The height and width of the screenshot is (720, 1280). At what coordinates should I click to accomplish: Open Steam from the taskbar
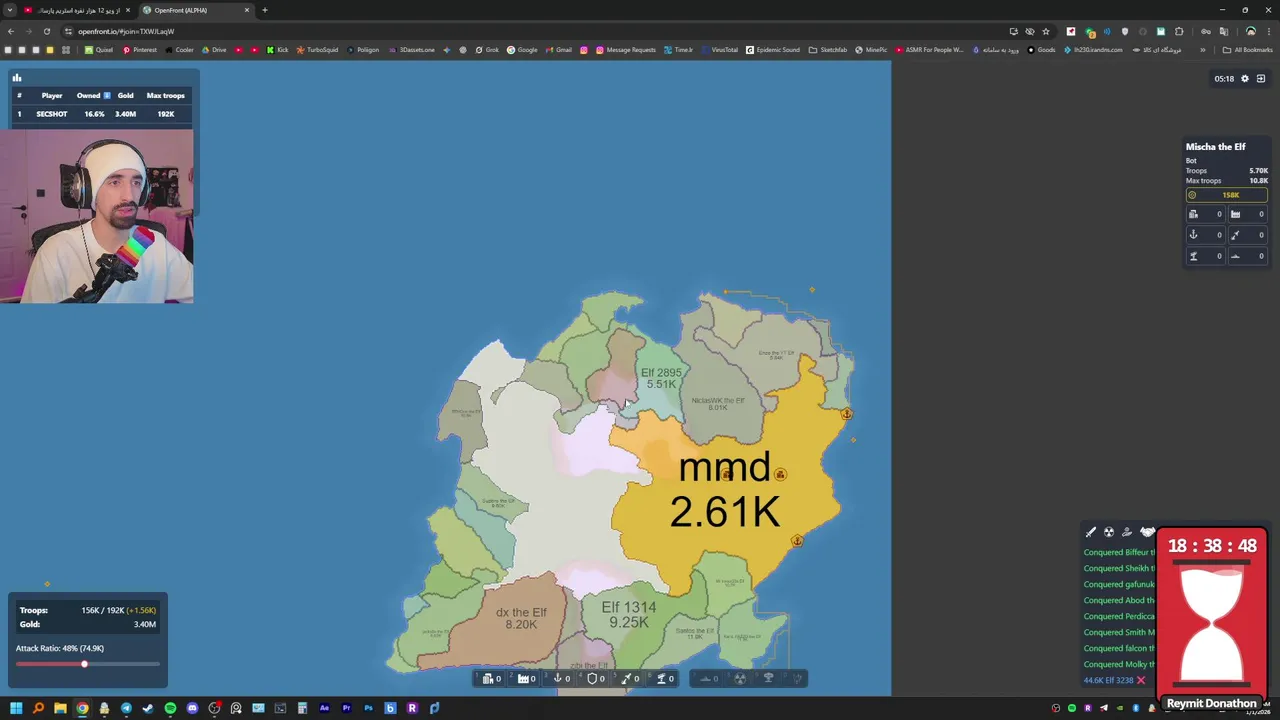coord(148,708)
